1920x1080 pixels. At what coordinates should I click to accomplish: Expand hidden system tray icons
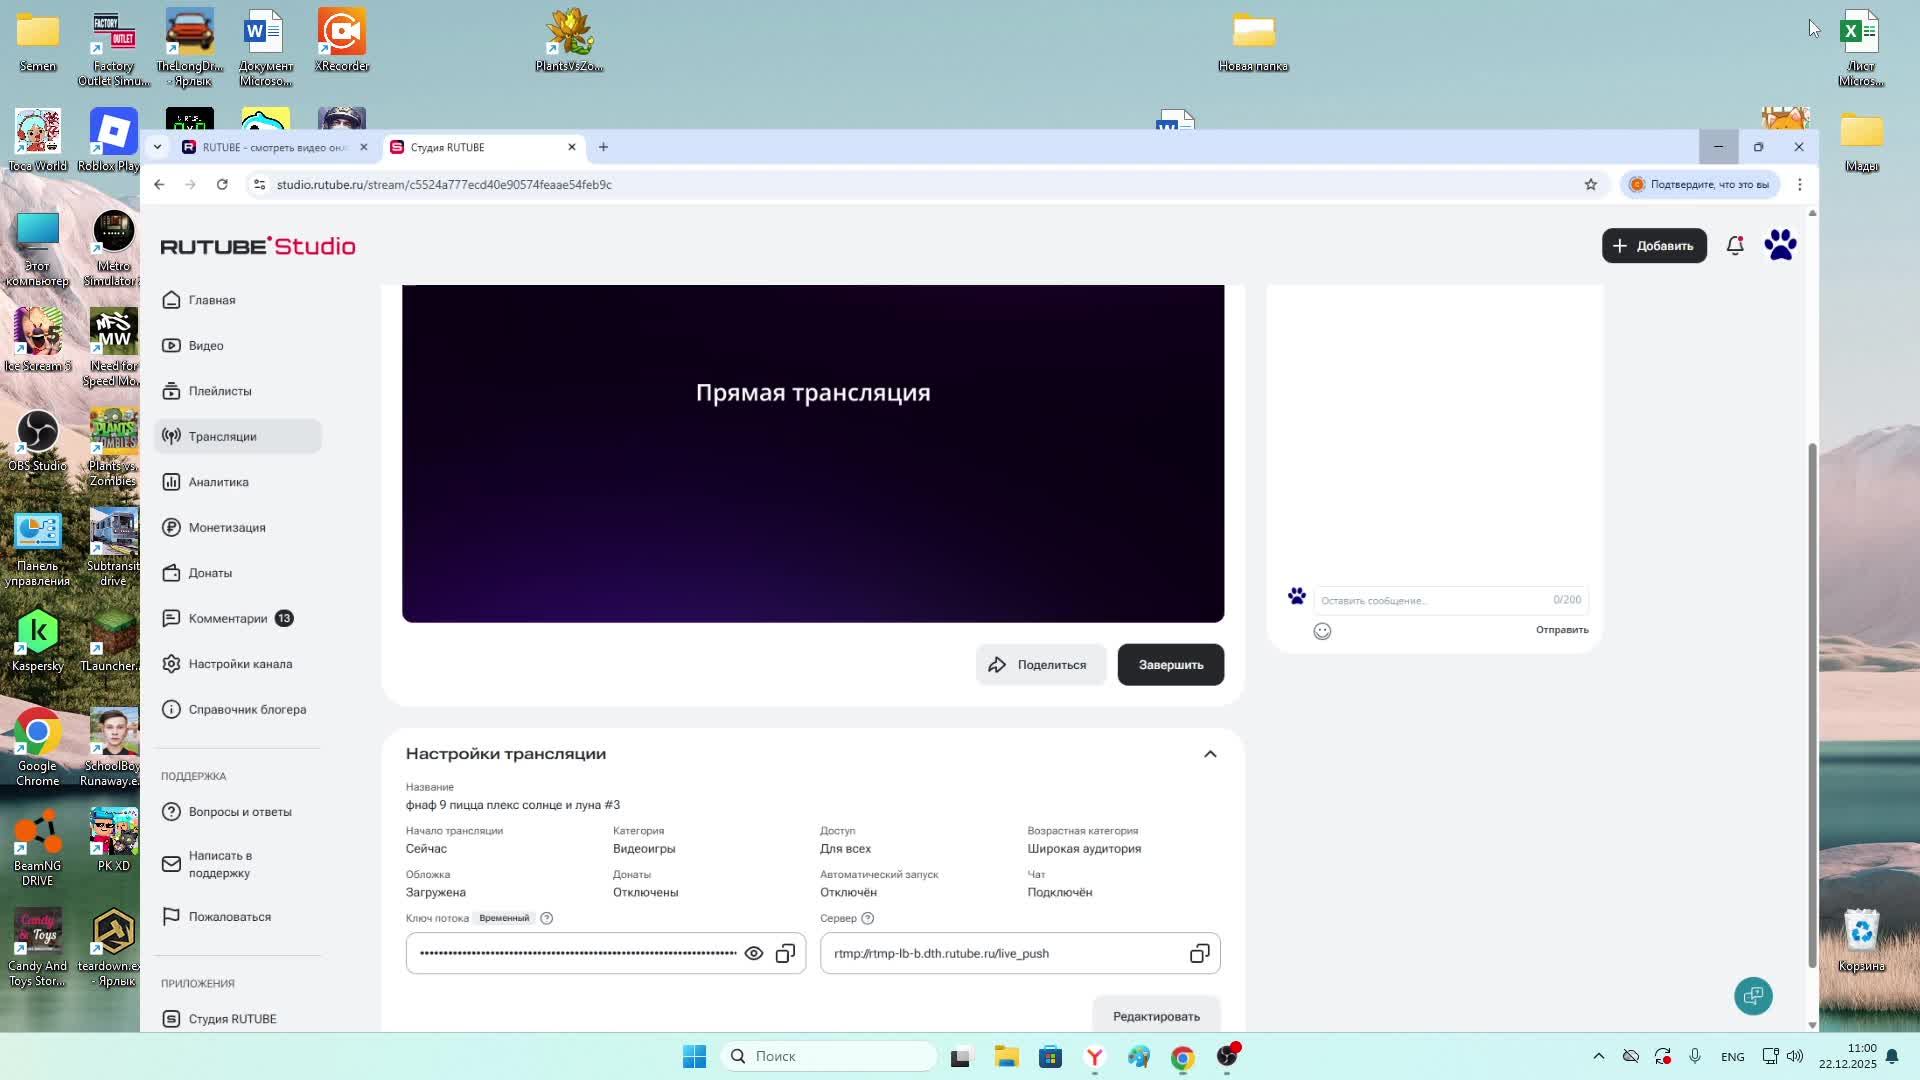coord(1598,1056)
